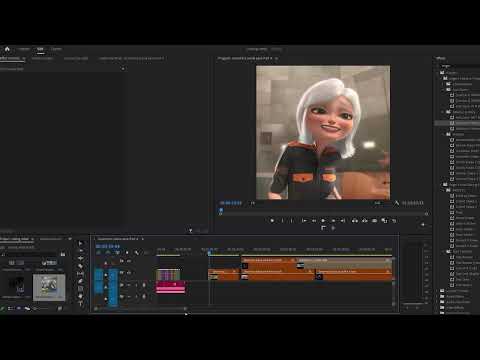Open the Audio Clip Mixer panel tab

click(131, 58)
